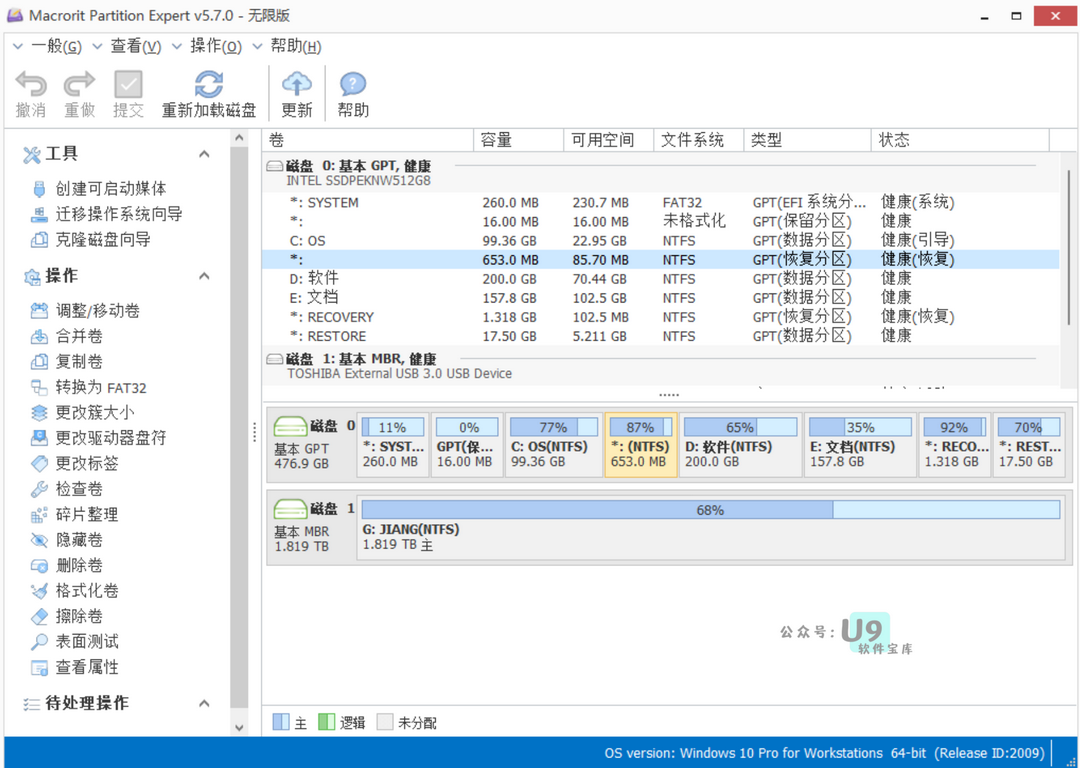Viewport: 1080px width, 768px height.
Task: Choose 更改簇大小 operation
Action: [x=83, y=413]
